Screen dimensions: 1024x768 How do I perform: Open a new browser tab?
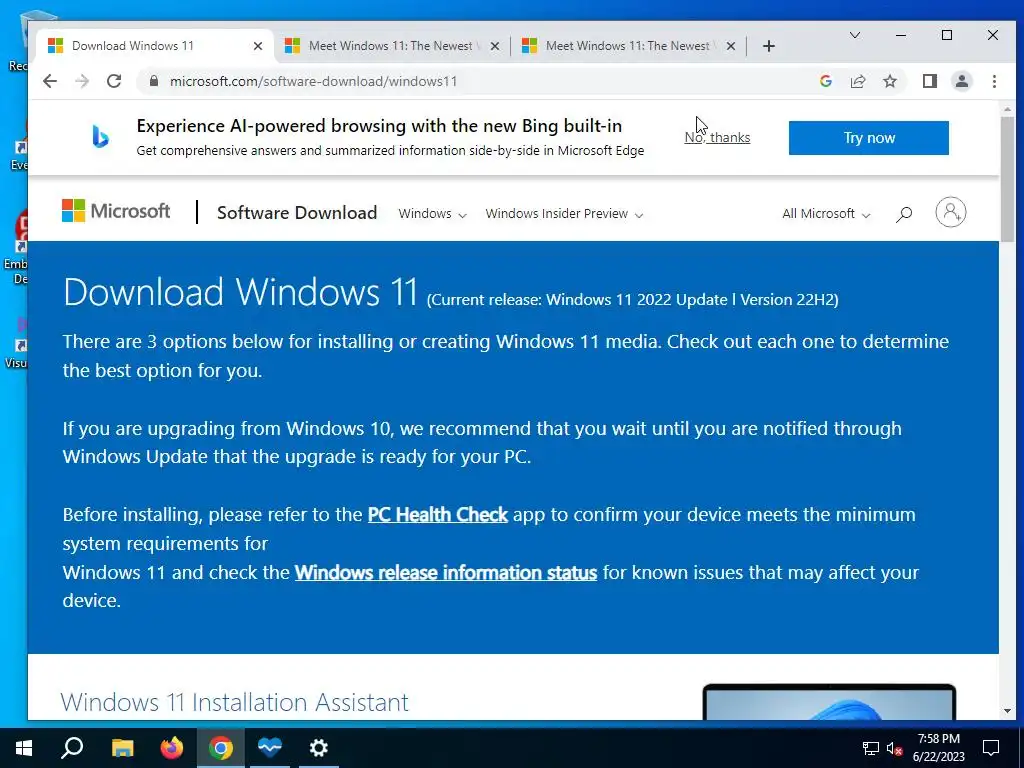pyautogui.click(x=769, y=46)
